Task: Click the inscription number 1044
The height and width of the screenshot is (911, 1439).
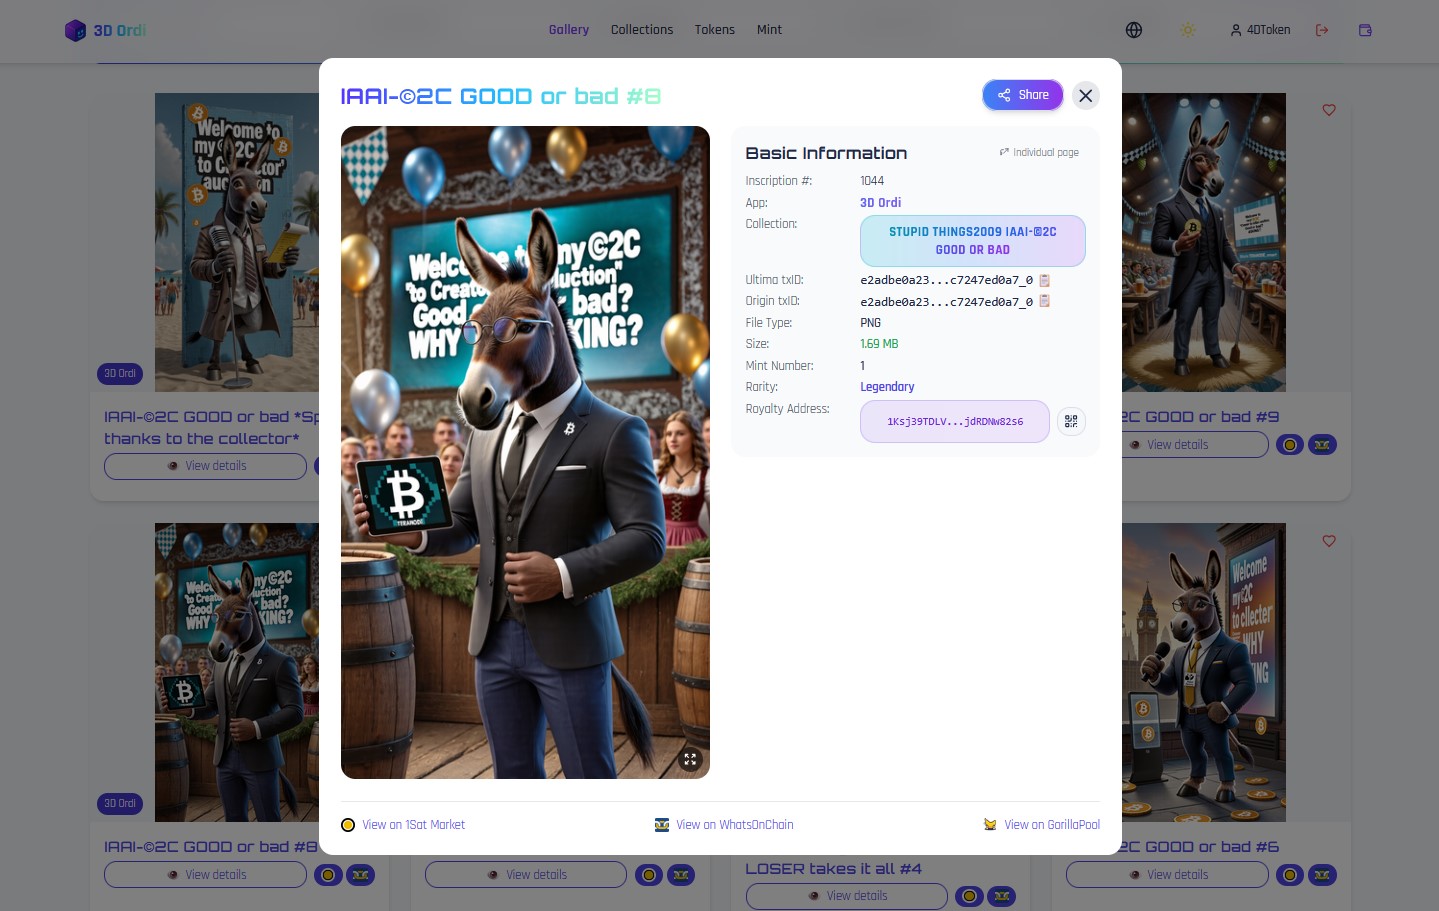Action: tap(872, 181)
